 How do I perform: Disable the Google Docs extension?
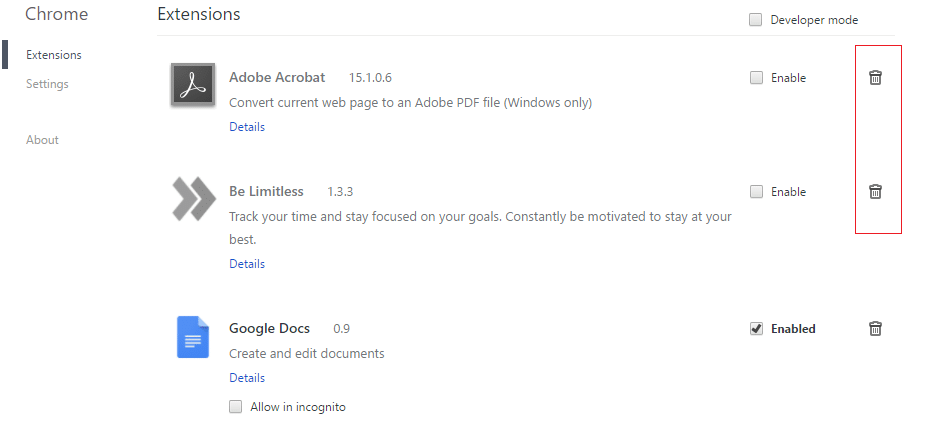point(757,329)
